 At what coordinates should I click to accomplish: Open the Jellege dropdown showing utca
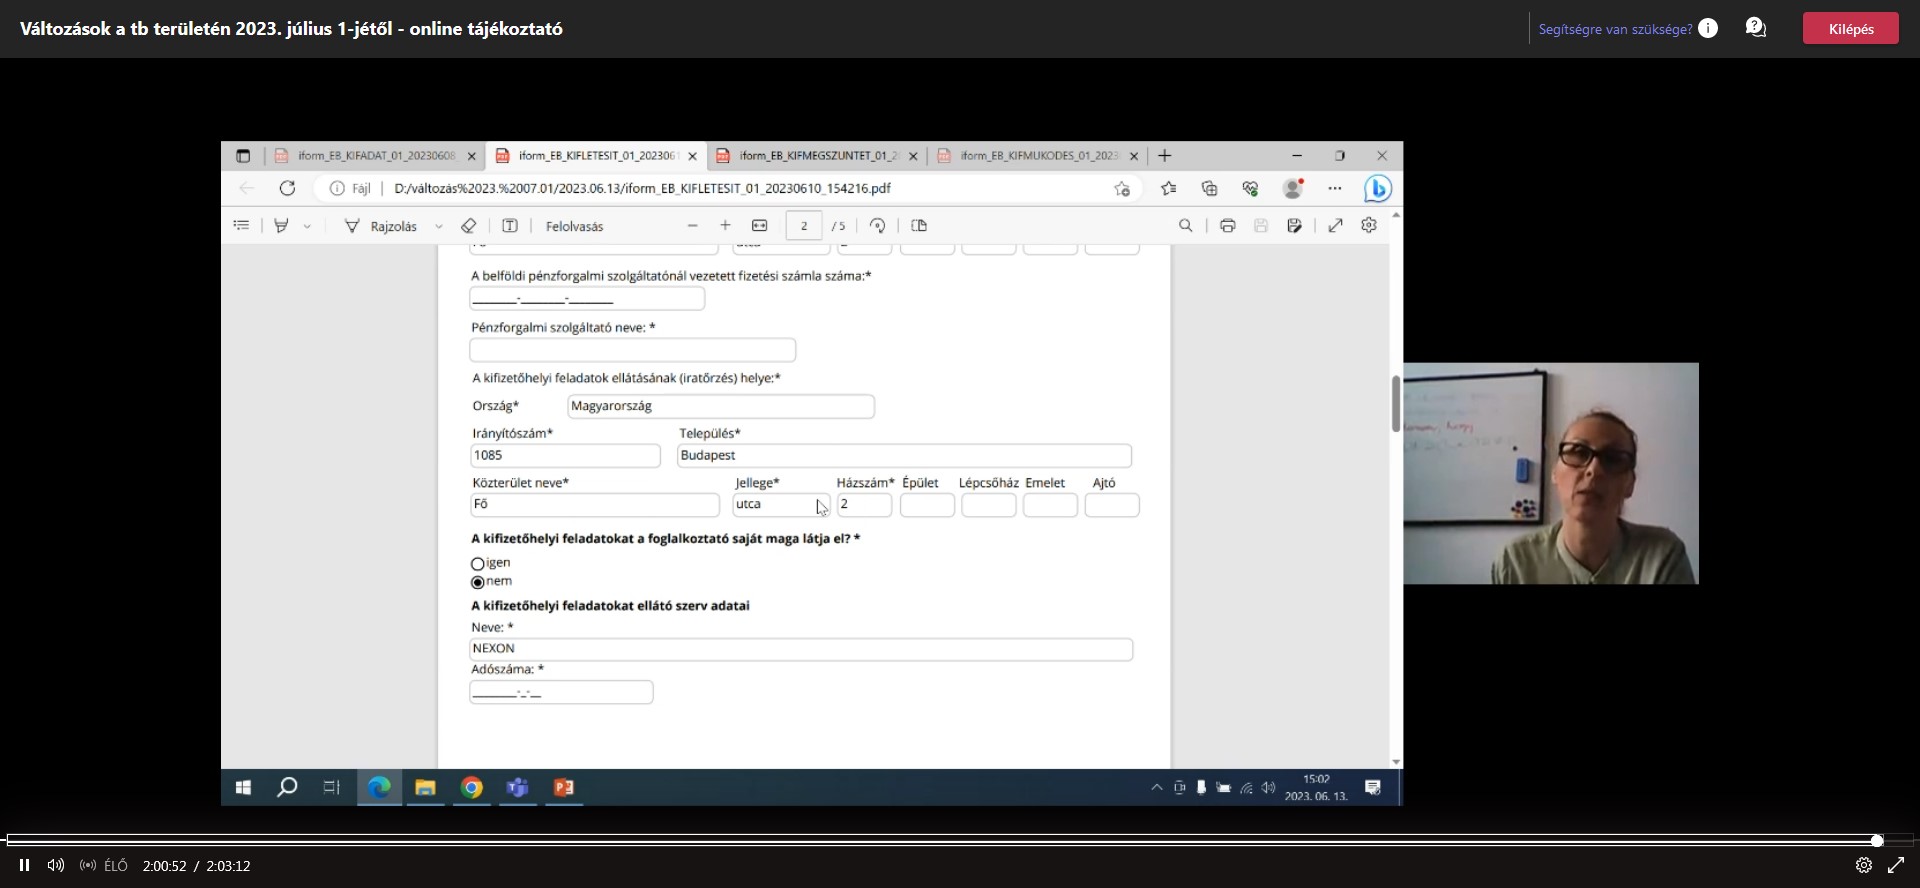coord(781,505)
